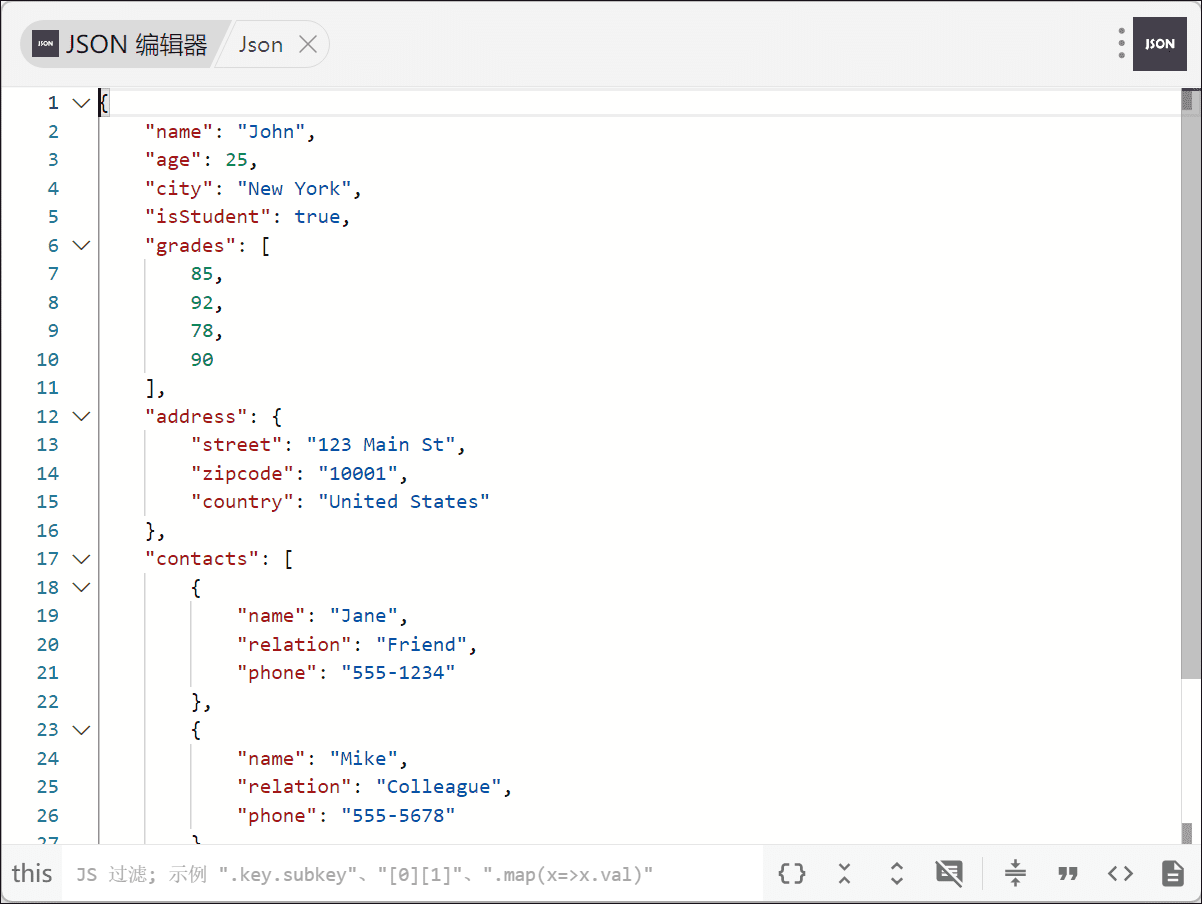Select the JSON 编辑器 tab

(122, 45)
